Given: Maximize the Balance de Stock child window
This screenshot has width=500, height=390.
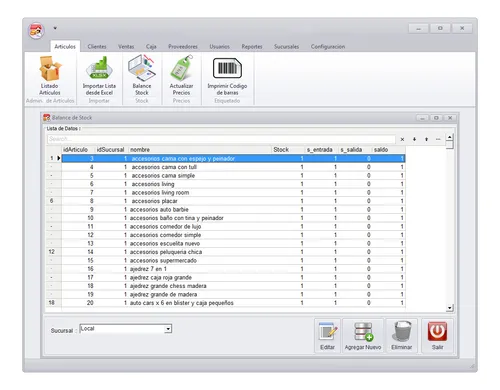Looking at the screenshot, I should click(x=436, y=118).
